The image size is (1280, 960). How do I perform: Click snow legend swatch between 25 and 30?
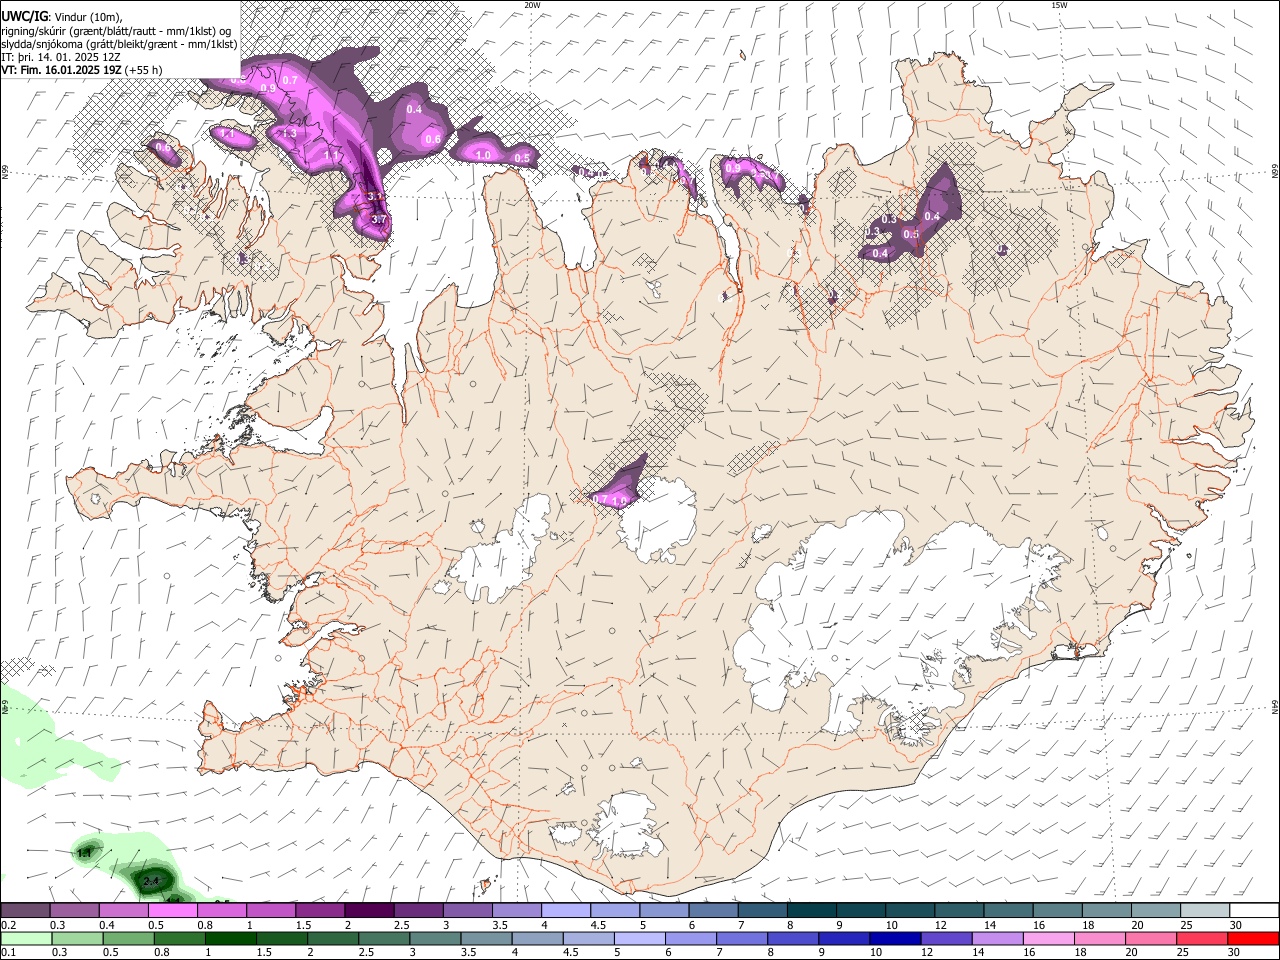pyautogui.click(x=1203, y=911)
